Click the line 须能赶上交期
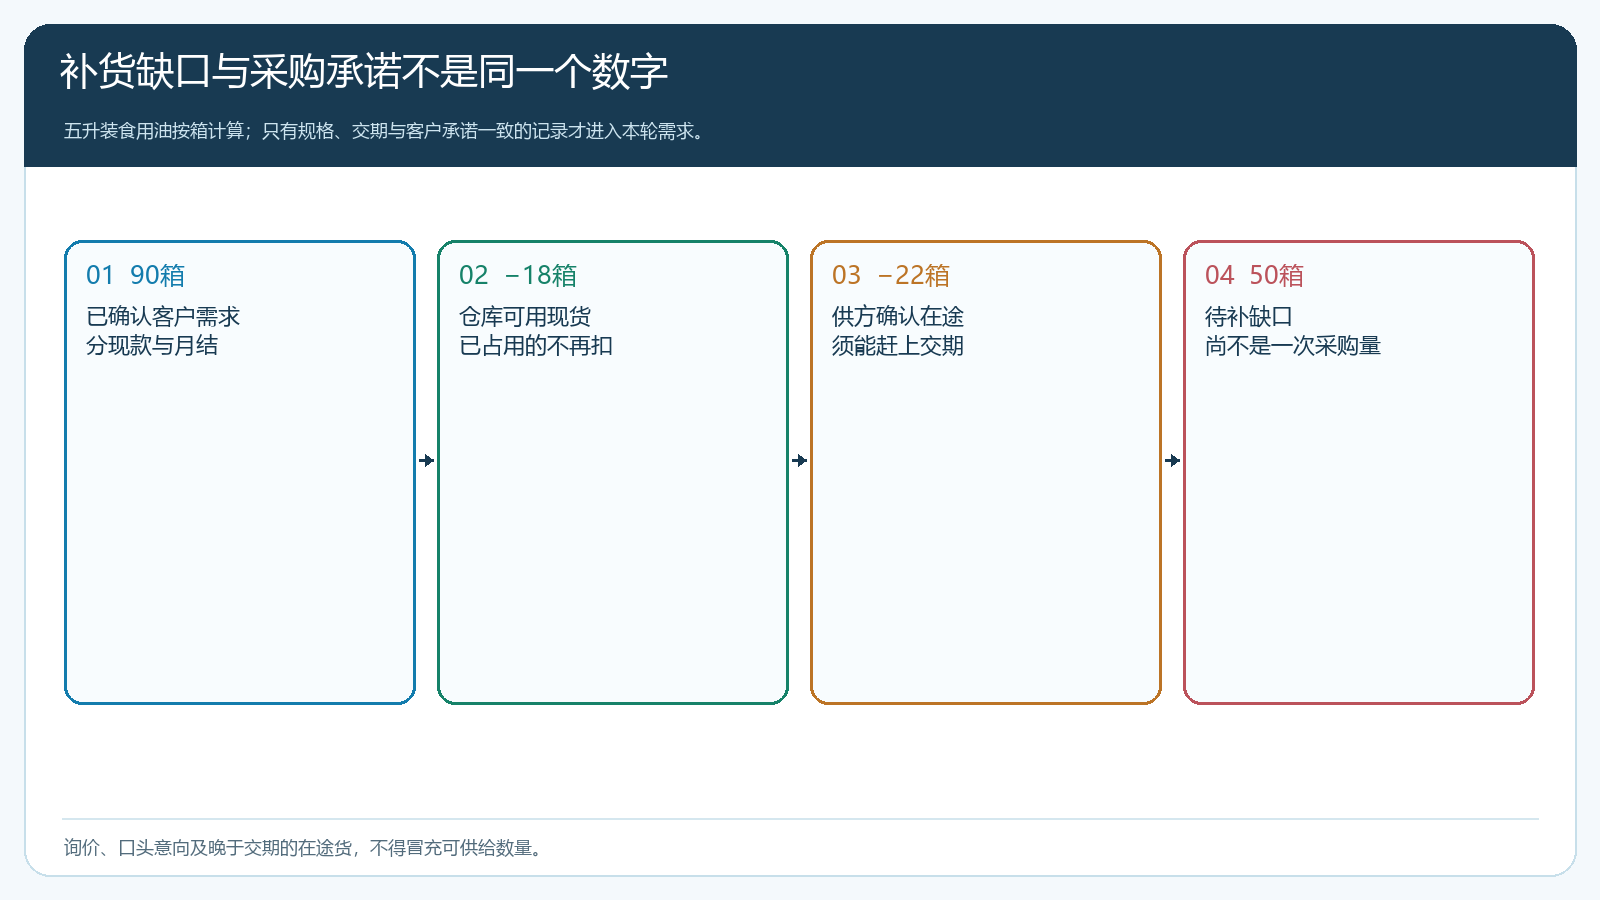This screenshot has height=900, width=1600. pos(898,346)
